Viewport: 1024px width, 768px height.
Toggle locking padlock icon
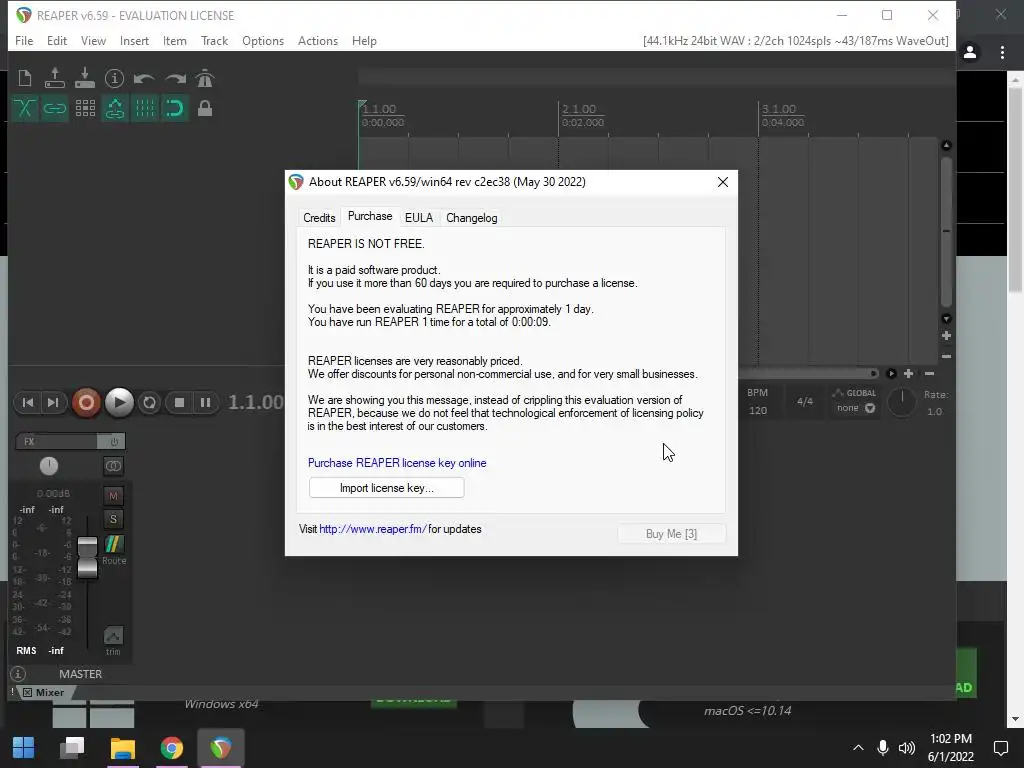(205, 108)
